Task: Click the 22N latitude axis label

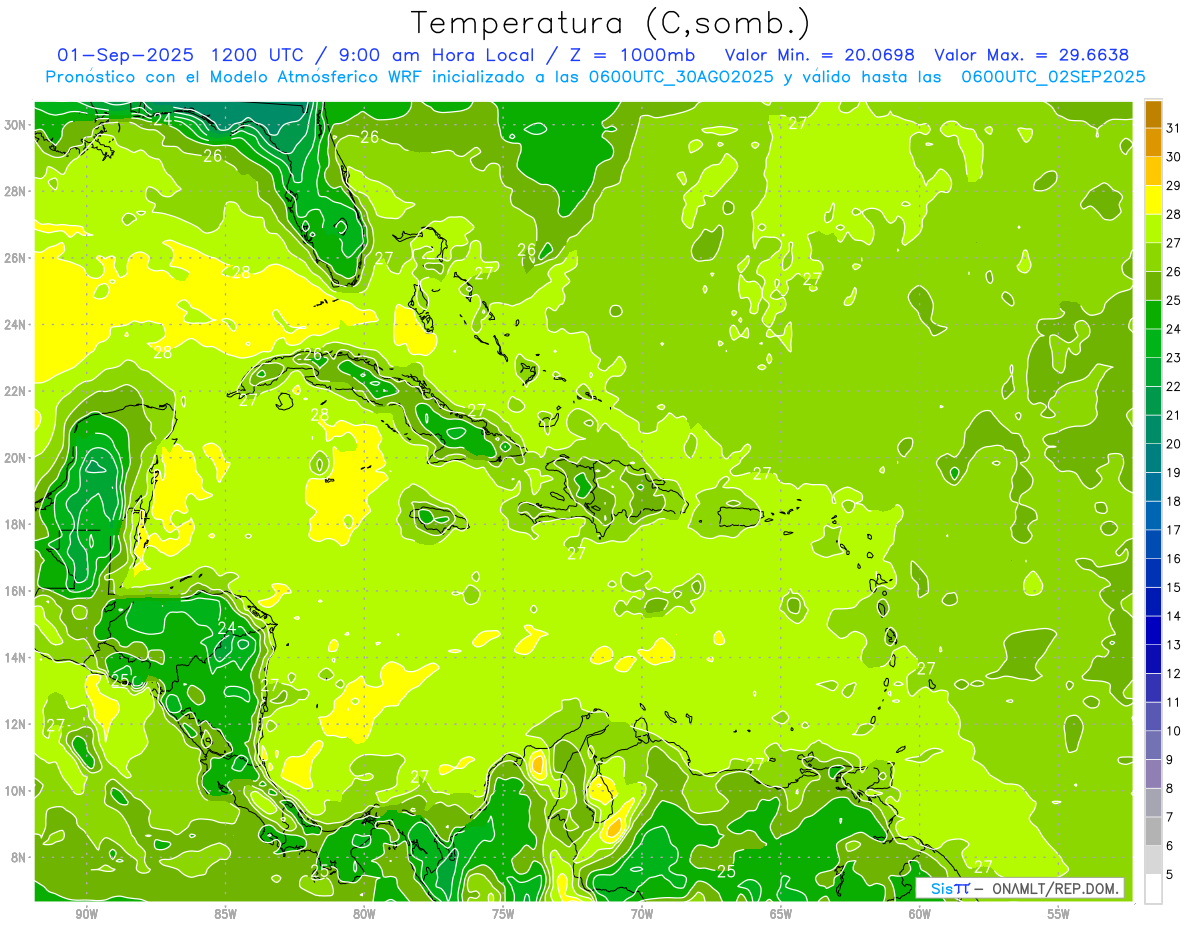Action: [x=16, y=391]
